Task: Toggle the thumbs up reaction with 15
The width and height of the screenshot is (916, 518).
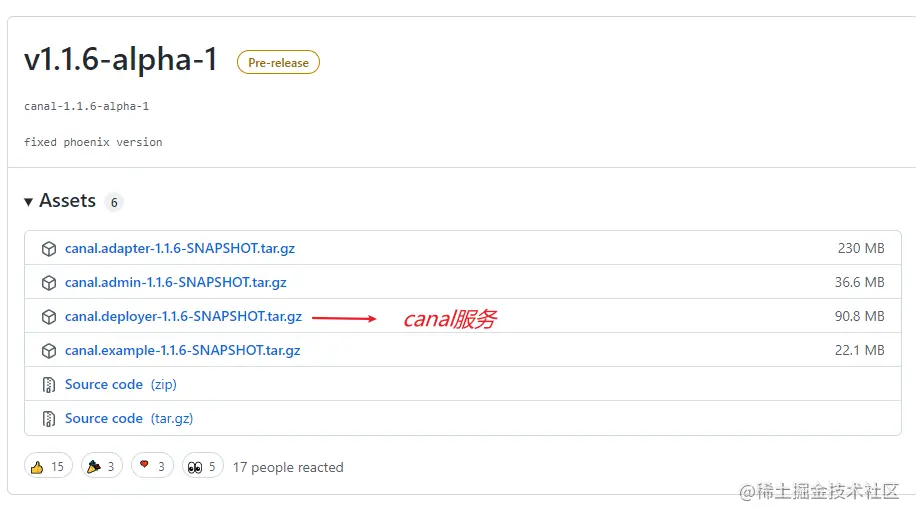Action: click(x=48, y=466)
